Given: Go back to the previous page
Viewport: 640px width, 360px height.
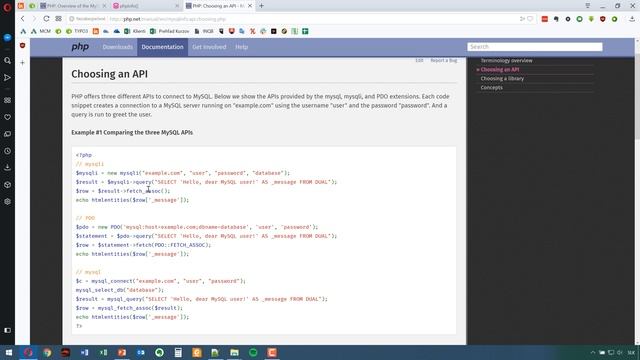Looking at the screenshot, I should (x=22, y=19).
